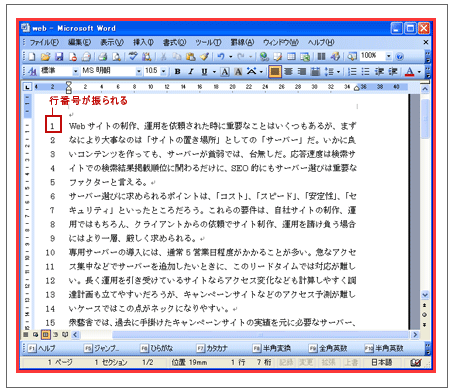Select the Format Painter brush icon

tap(204, 57)
